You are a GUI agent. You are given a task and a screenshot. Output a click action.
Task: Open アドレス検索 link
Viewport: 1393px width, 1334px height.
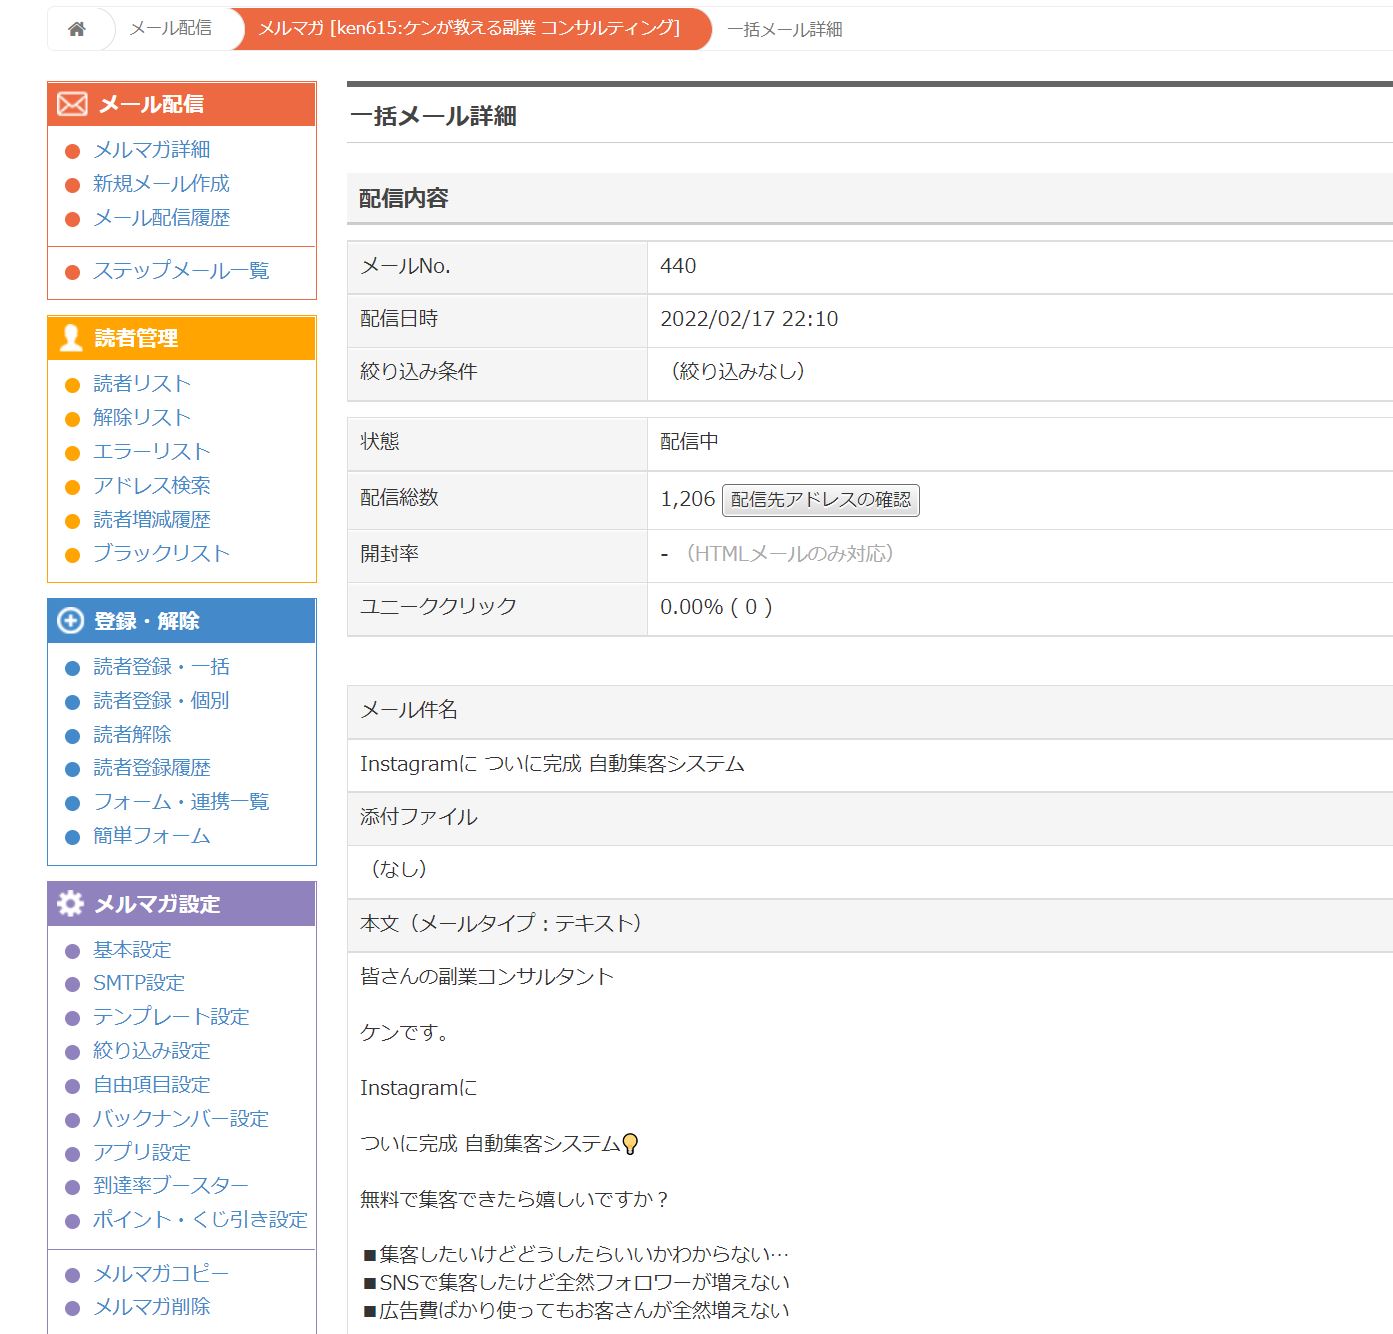tap(152, 486)
